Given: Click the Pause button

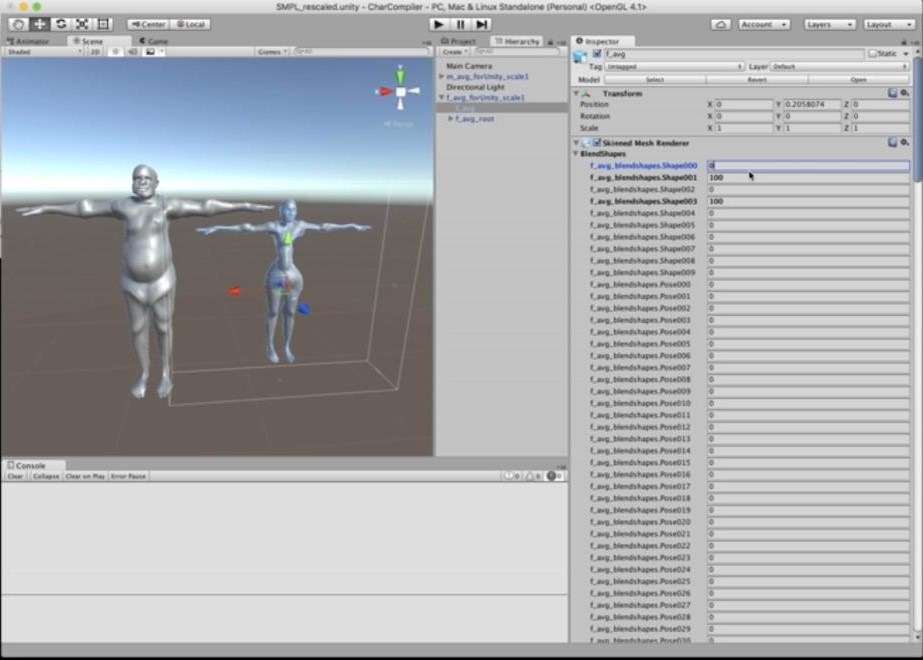Looking at the screenshot, I should (460, 24).
